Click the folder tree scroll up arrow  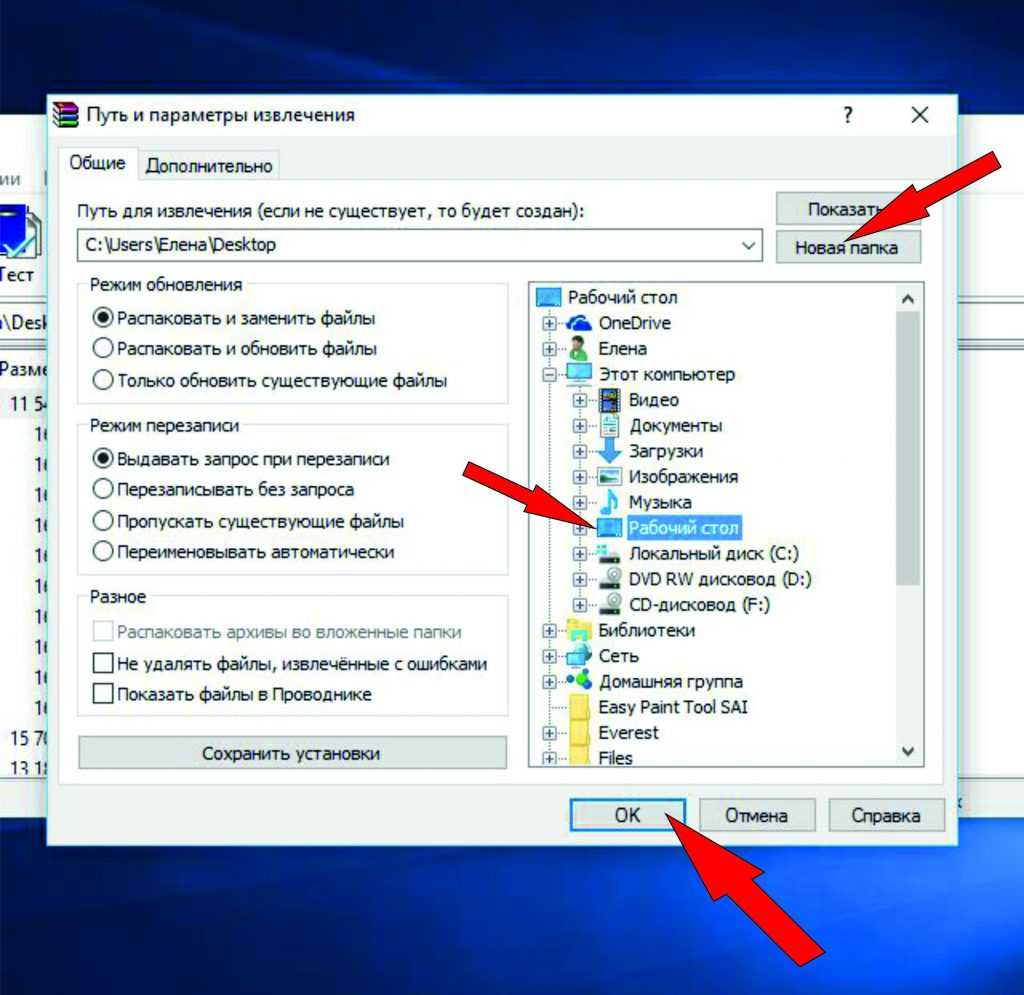(x=907, y=299)
